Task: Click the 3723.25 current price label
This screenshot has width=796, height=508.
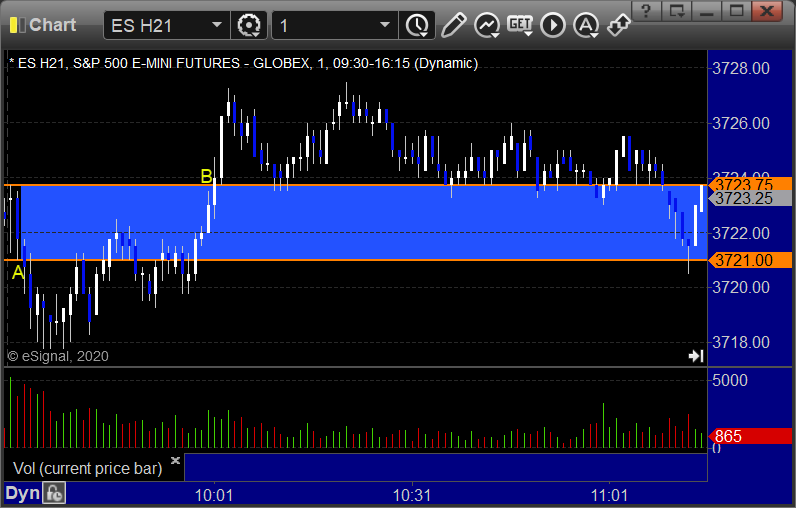Action: [750, 198]
